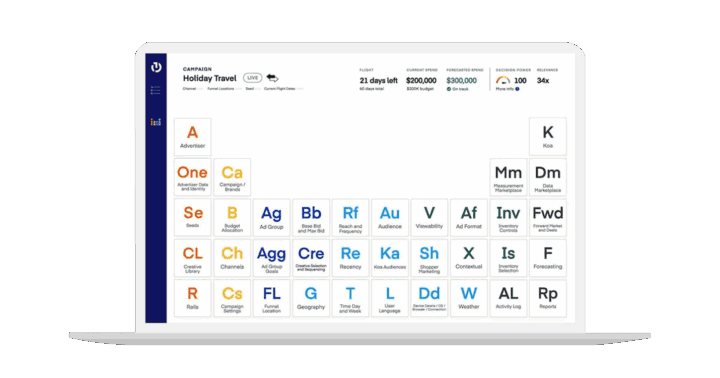Viewport: 720px width, 378px height.
Task: Click the 34x relevance value
Action: [x=543, y=80]
